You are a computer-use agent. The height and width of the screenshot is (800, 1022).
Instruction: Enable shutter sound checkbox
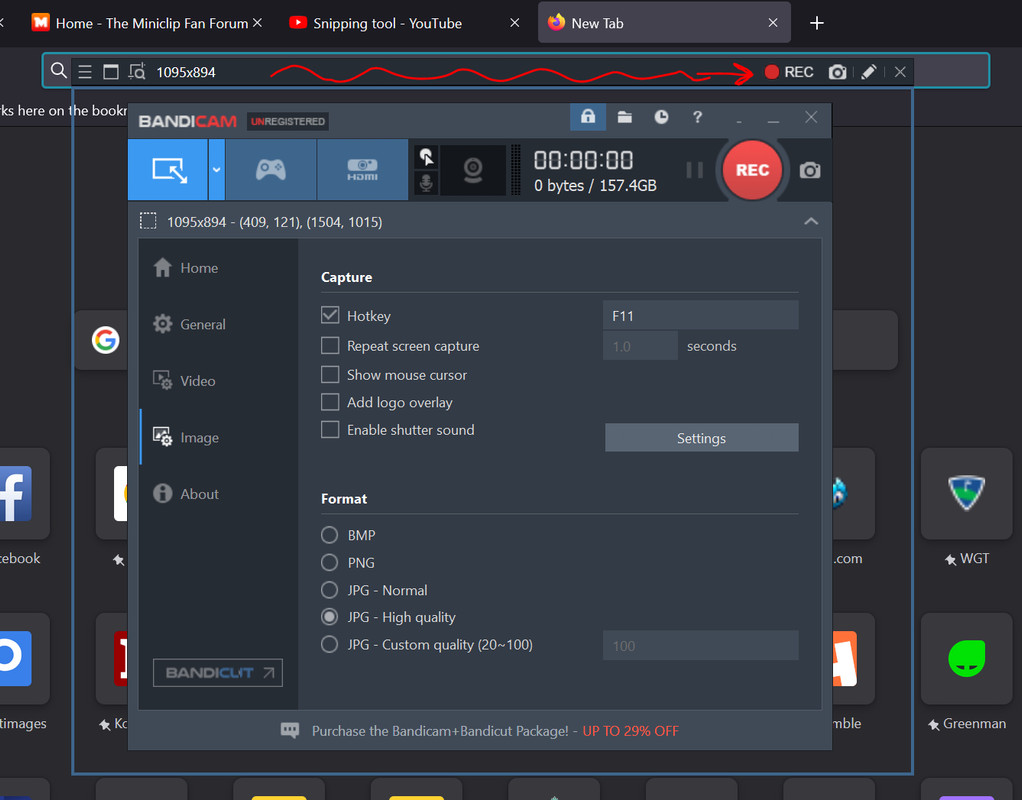(330, 430)
